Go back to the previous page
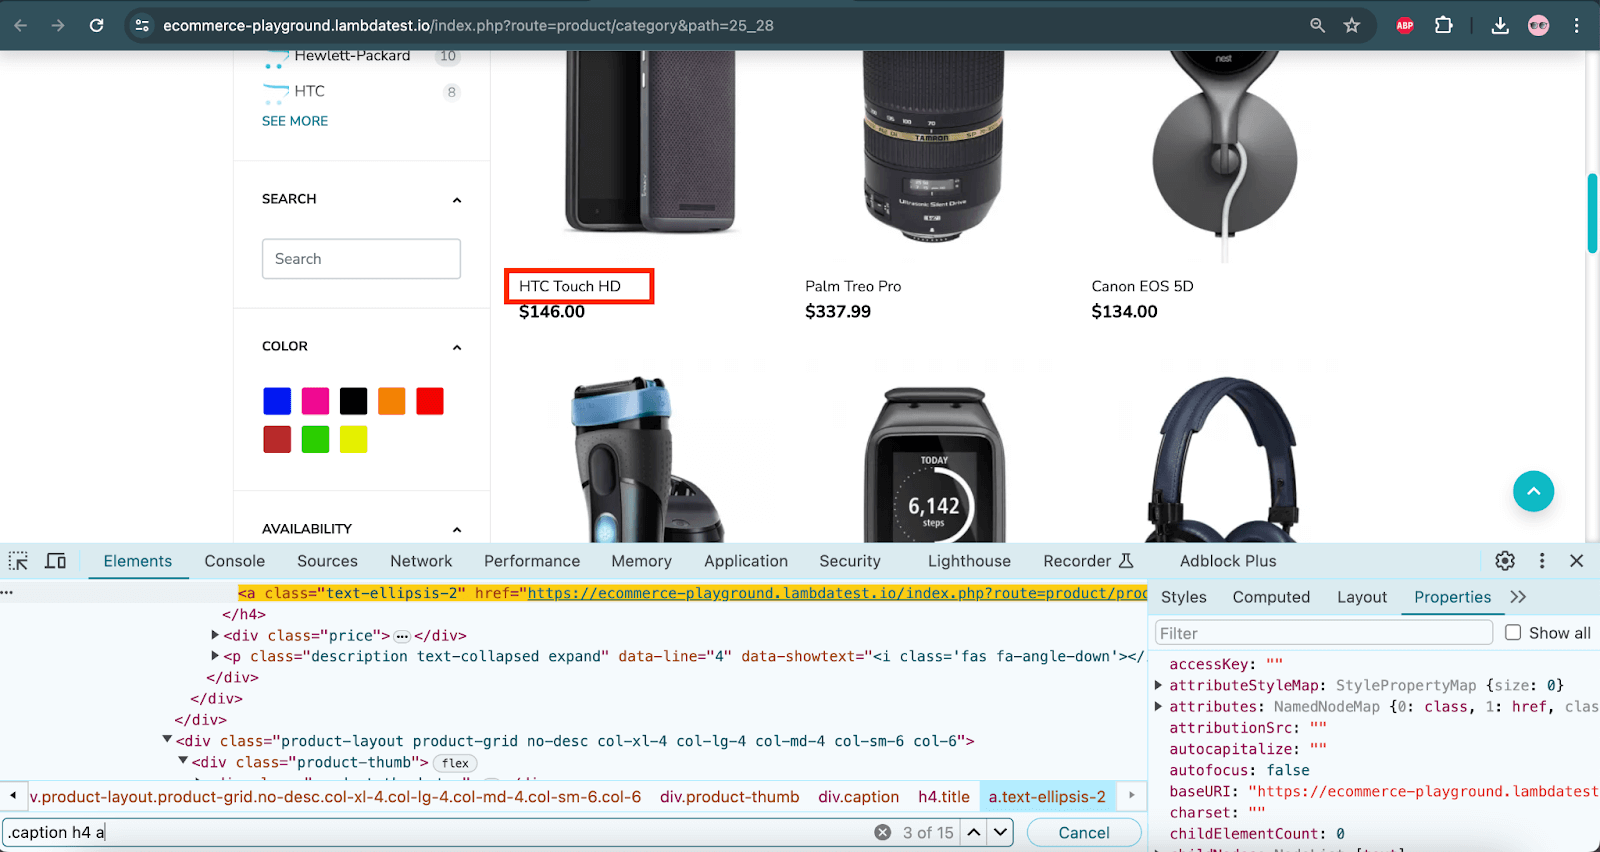This screenshot has width=1600, height=852. (21, 25)
